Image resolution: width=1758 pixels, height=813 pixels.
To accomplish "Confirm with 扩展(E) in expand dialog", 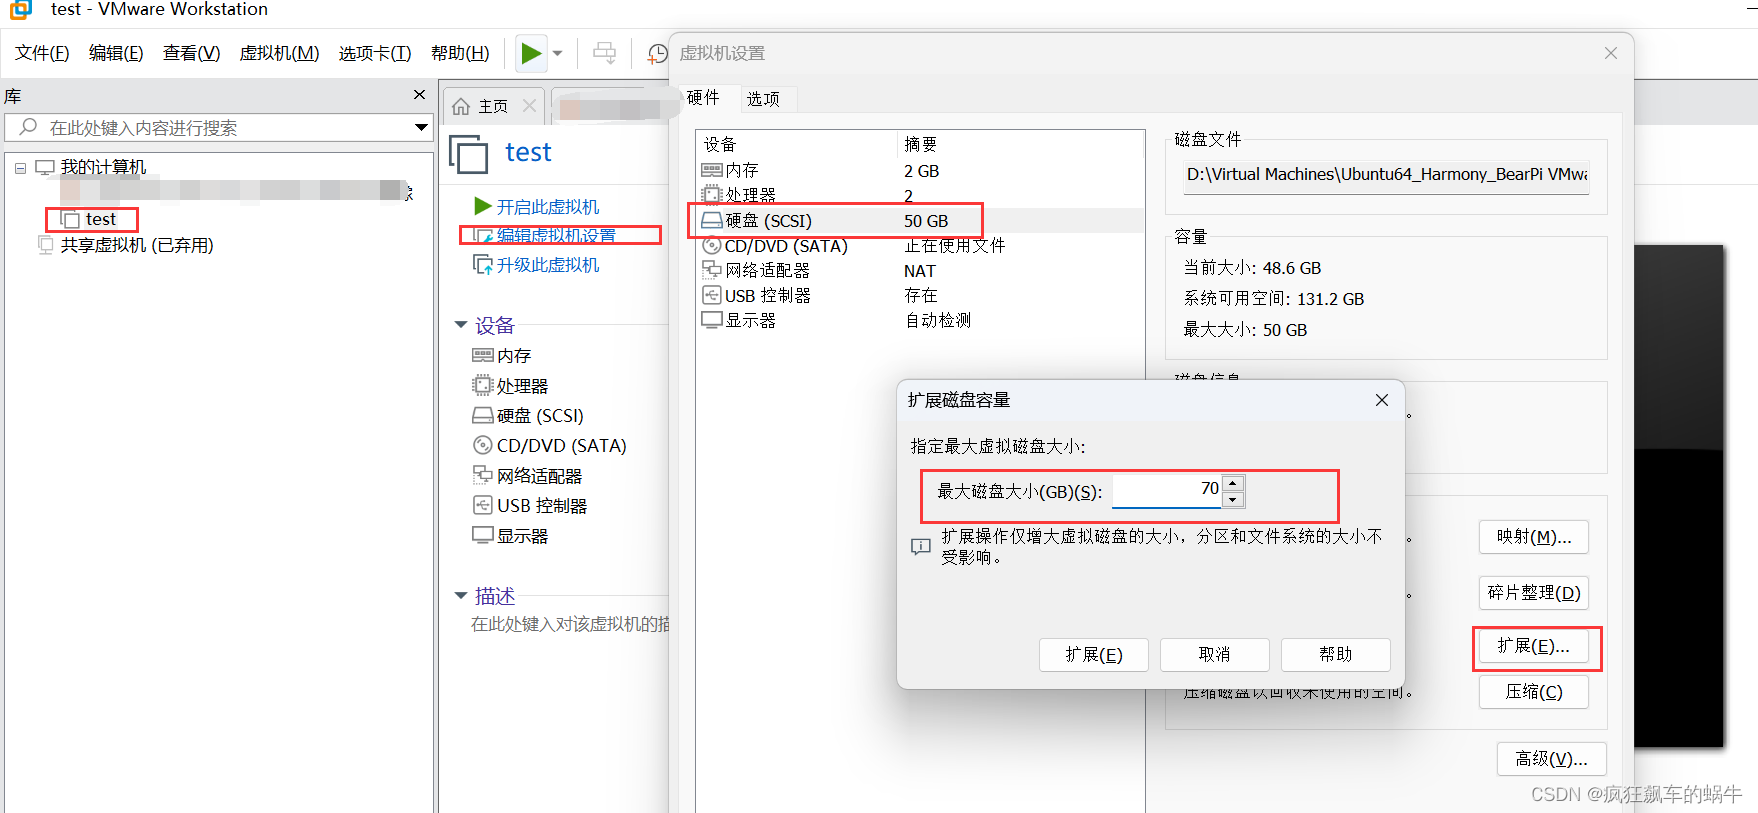I will [1093, 655].
